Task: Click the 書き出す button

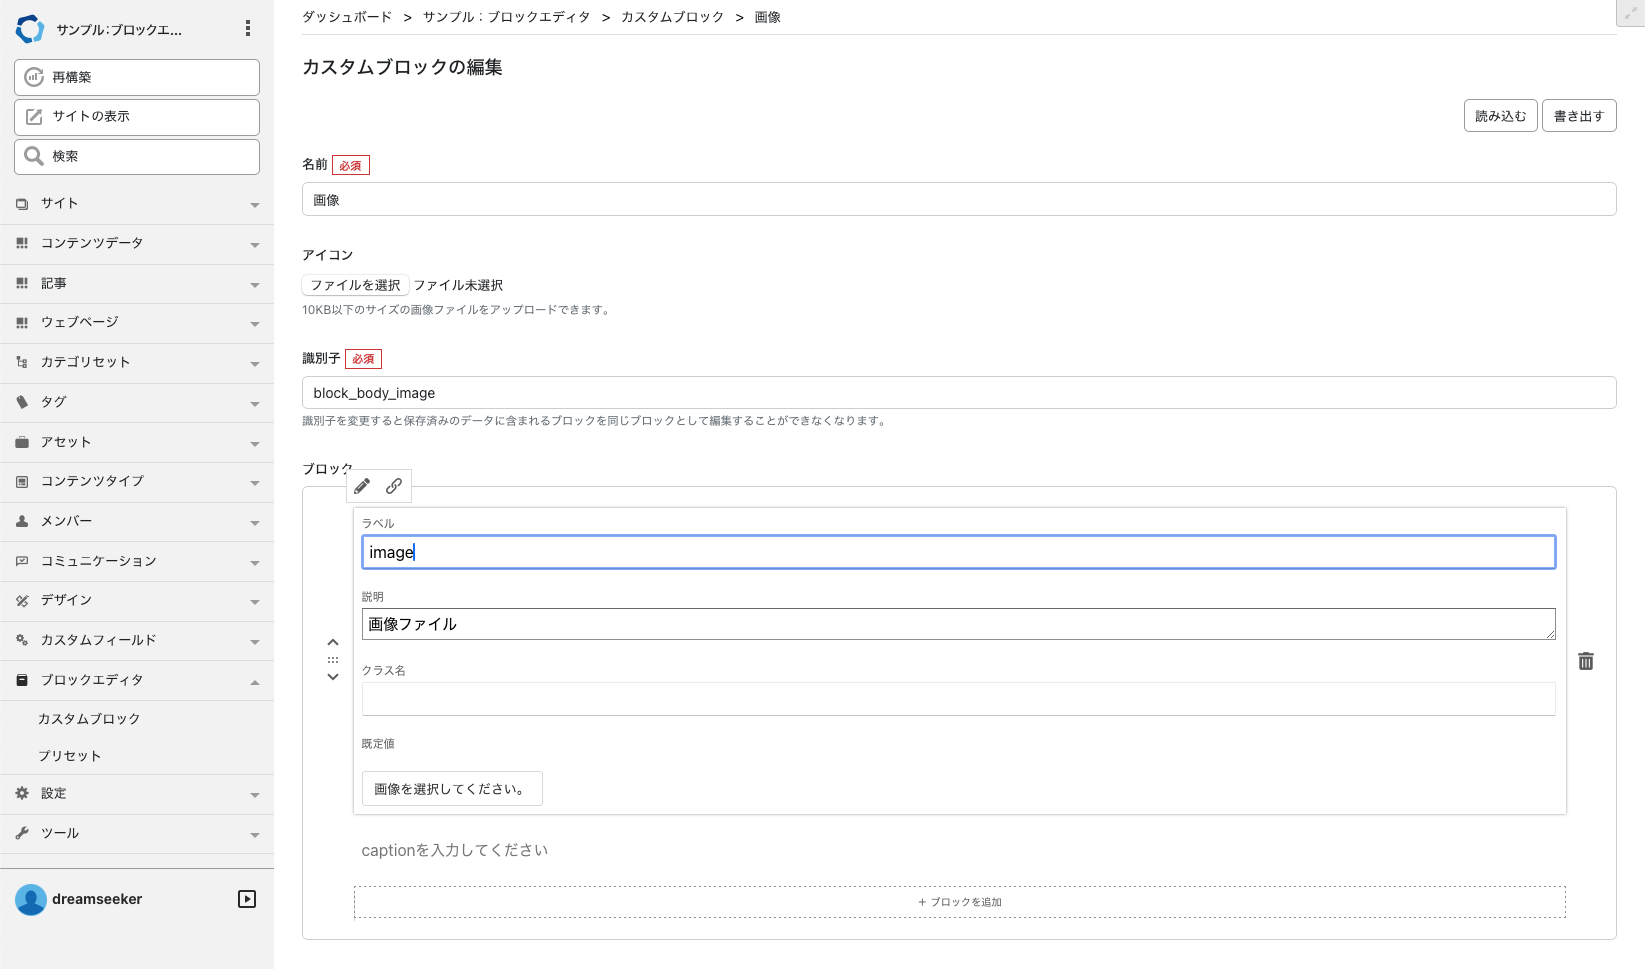Action: [x=1578, y=115]
